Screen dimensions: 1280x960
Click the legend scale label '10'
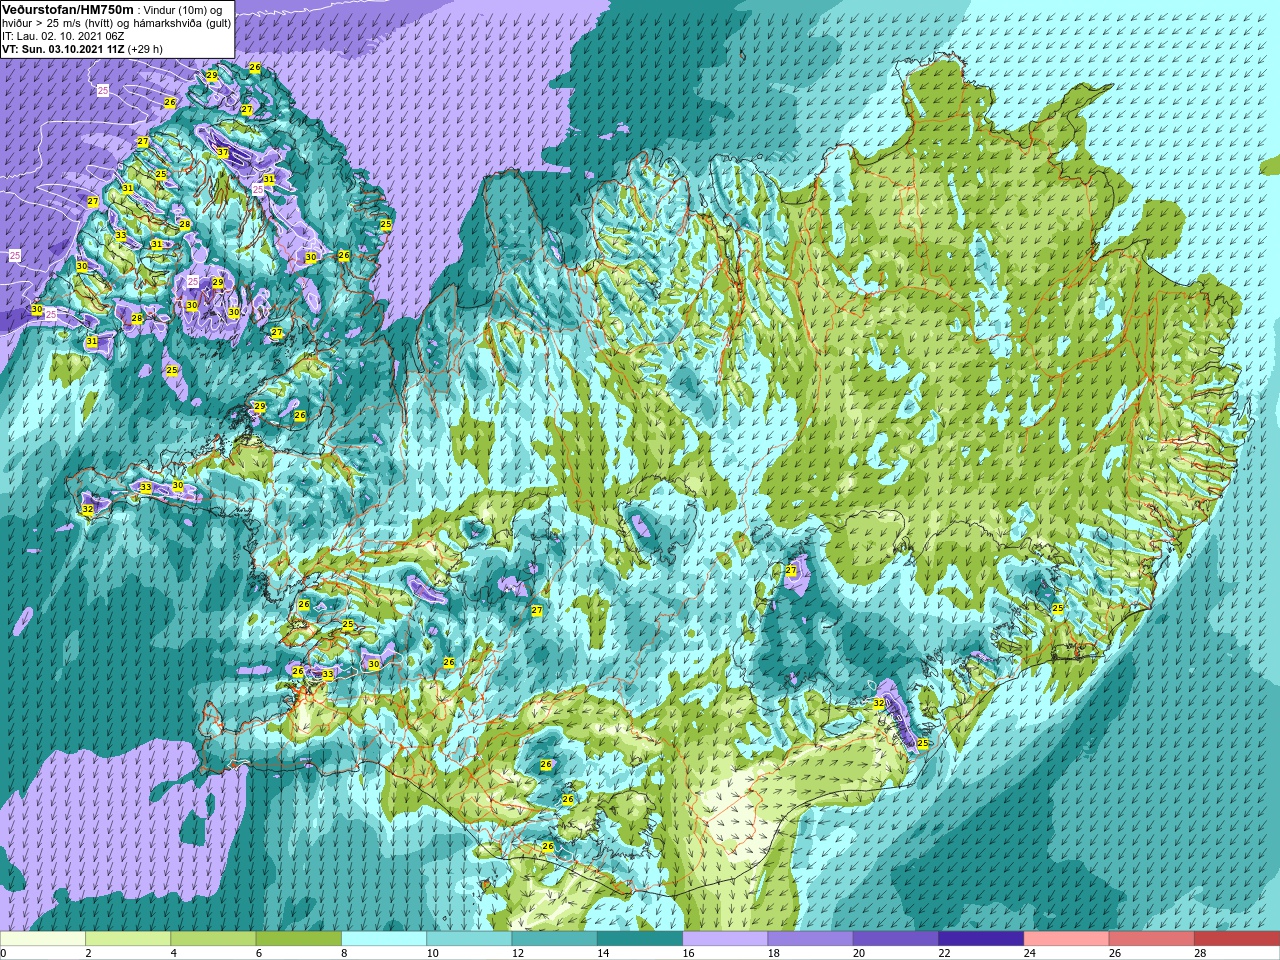pos(432,953)
